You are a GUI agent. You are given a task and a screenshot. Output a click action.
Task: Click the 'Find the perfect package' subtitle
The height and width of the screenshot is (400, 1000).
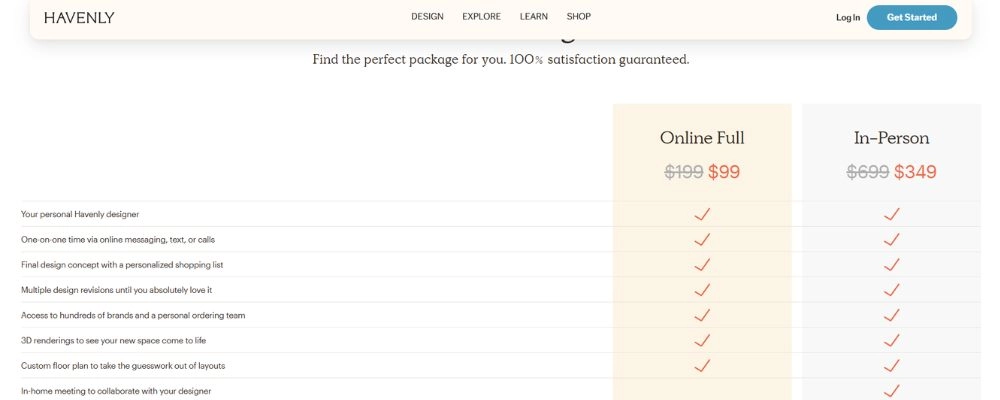click(x=501, y=60)
